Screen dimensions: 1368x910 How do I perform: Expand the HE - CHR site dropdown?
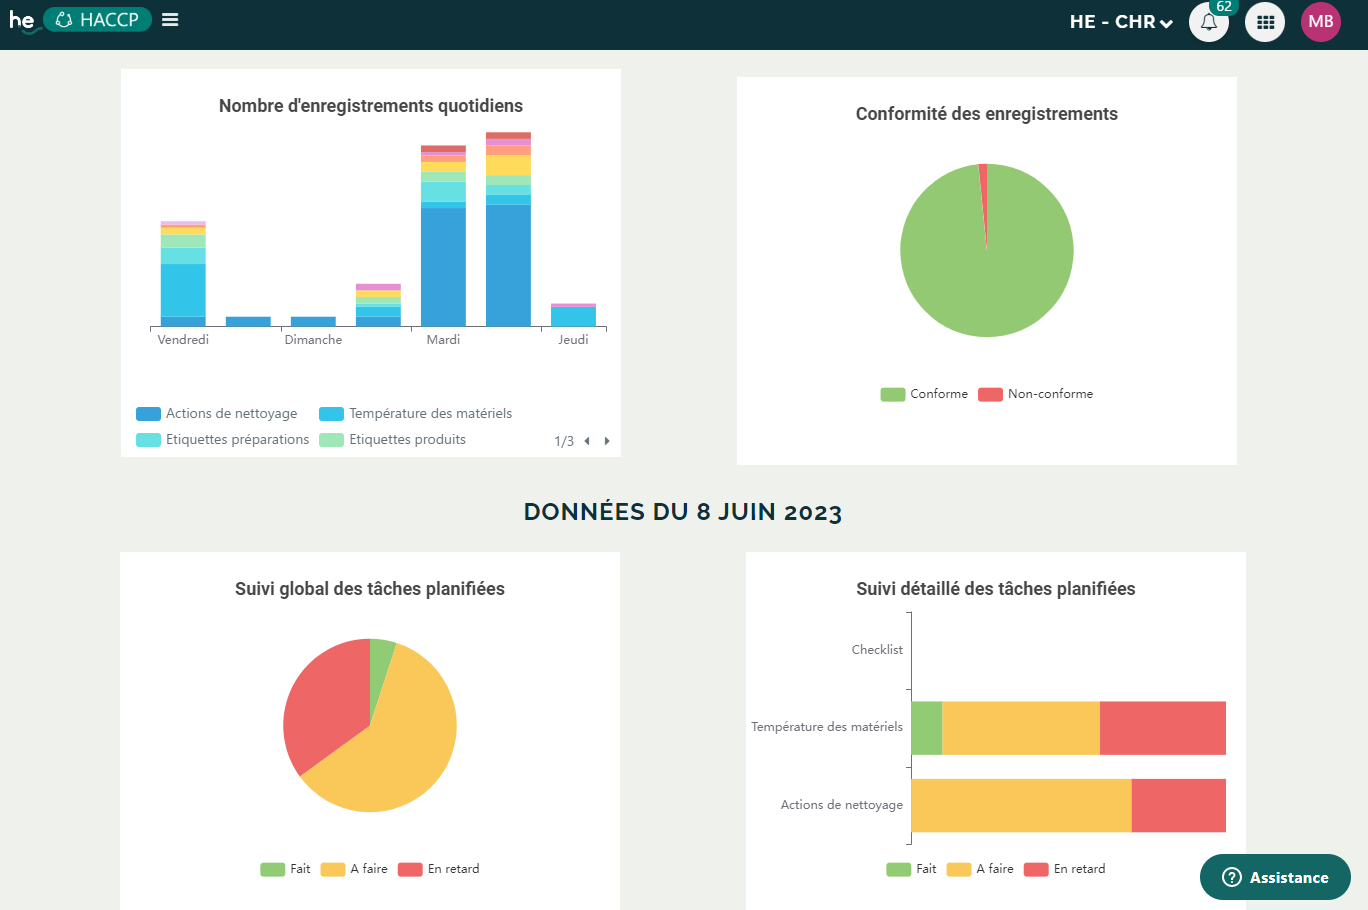click(1120, 22)
